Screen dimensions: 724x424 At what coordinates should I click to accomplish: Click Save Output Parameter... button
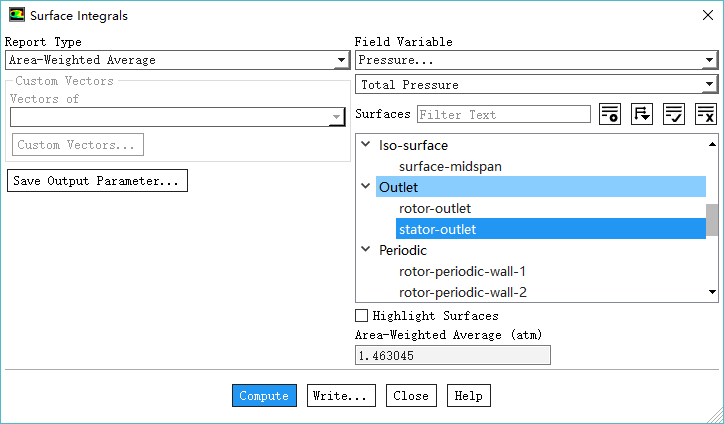[x=97, y=181]
